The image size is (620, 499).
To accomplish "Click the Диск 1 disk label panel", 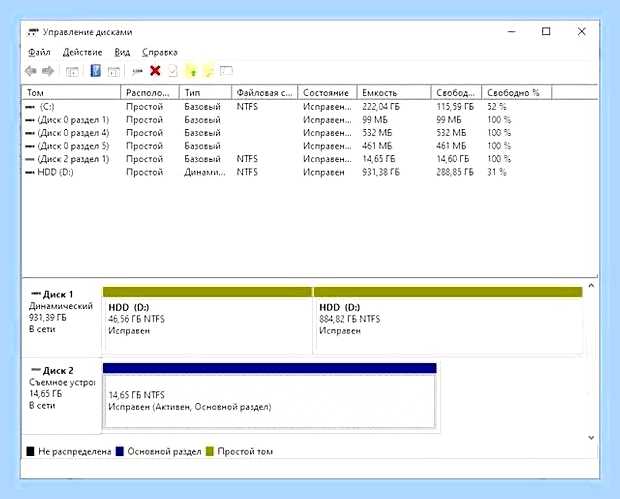I will click(x=62, y=316).
